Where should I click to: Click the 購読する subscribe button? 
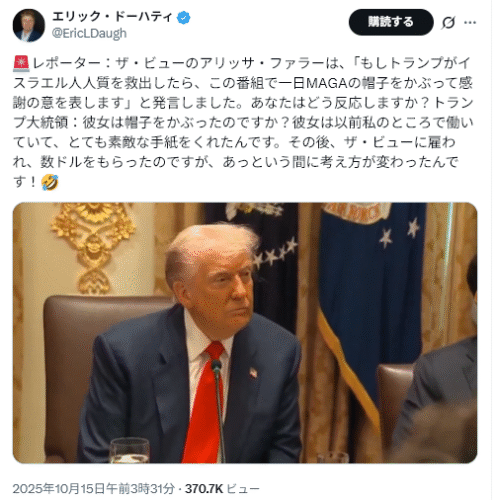coord(391,22)
